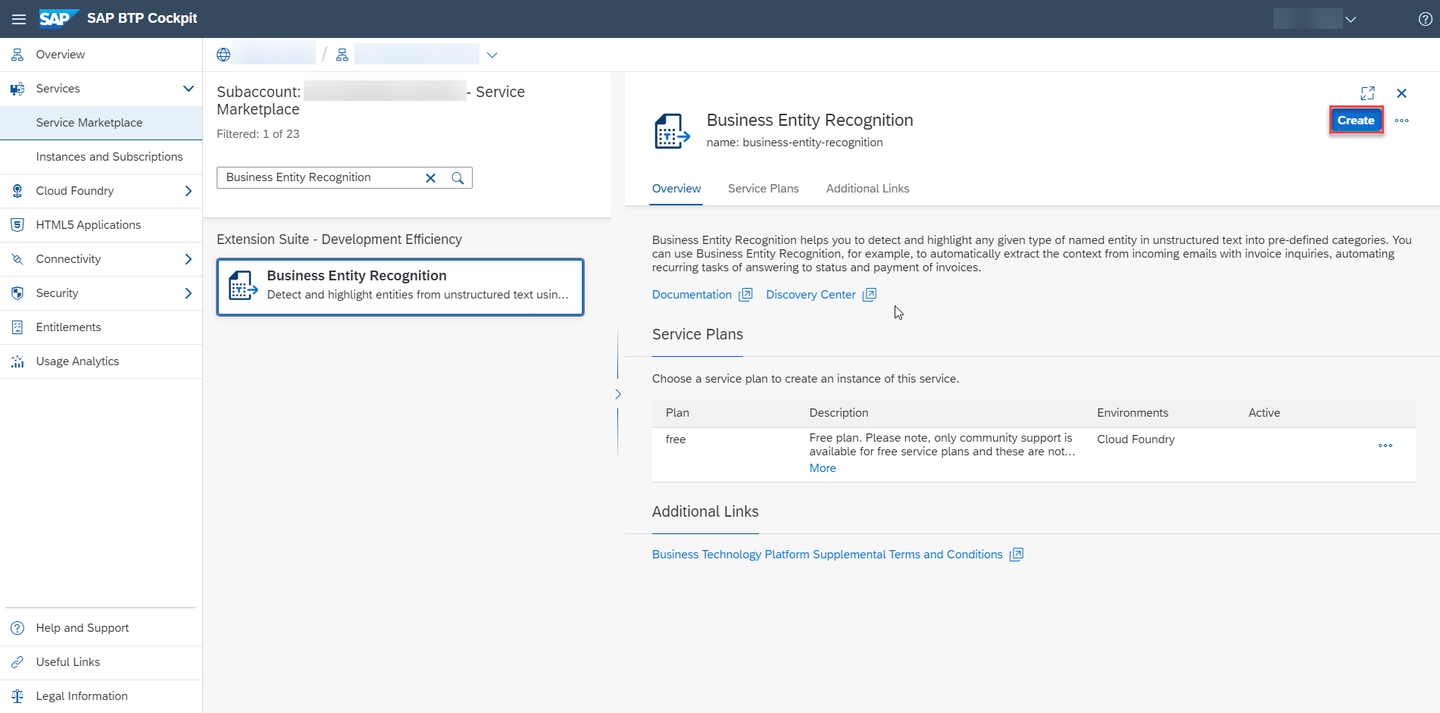Click the Useful Links chain icon
Screen dimensions: 1440x713
point(17,662)
